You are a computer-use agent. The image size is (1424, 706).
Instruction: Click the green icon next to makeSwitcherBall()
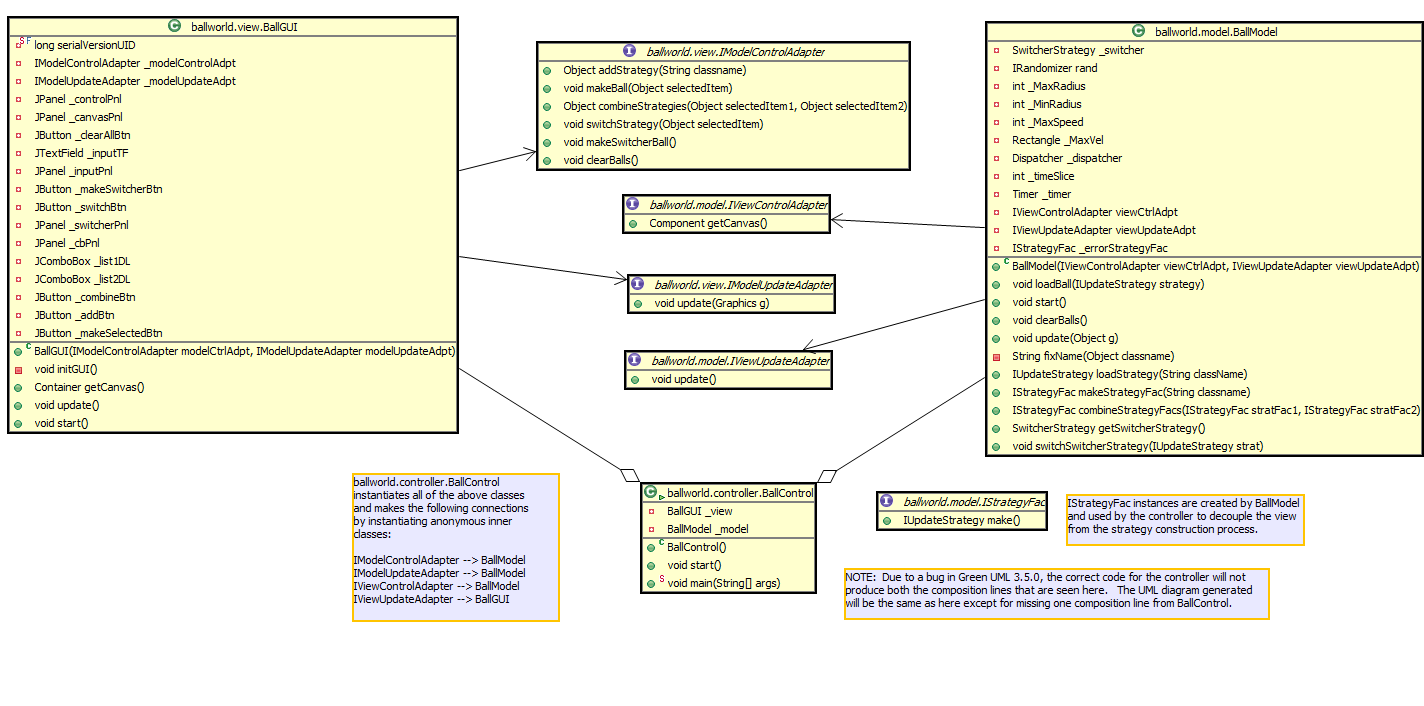pyautogui.click(x=548, y=143)
